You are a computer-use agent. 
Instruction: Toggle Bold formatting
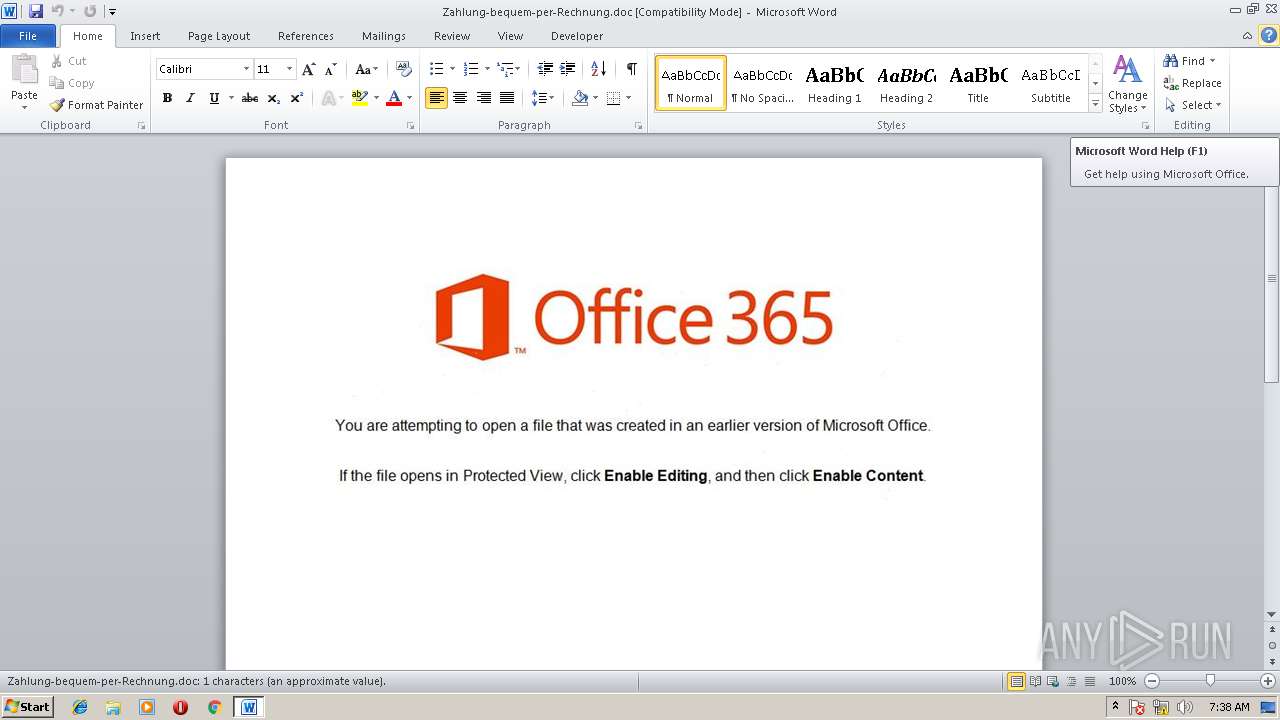tap(167, 98)
